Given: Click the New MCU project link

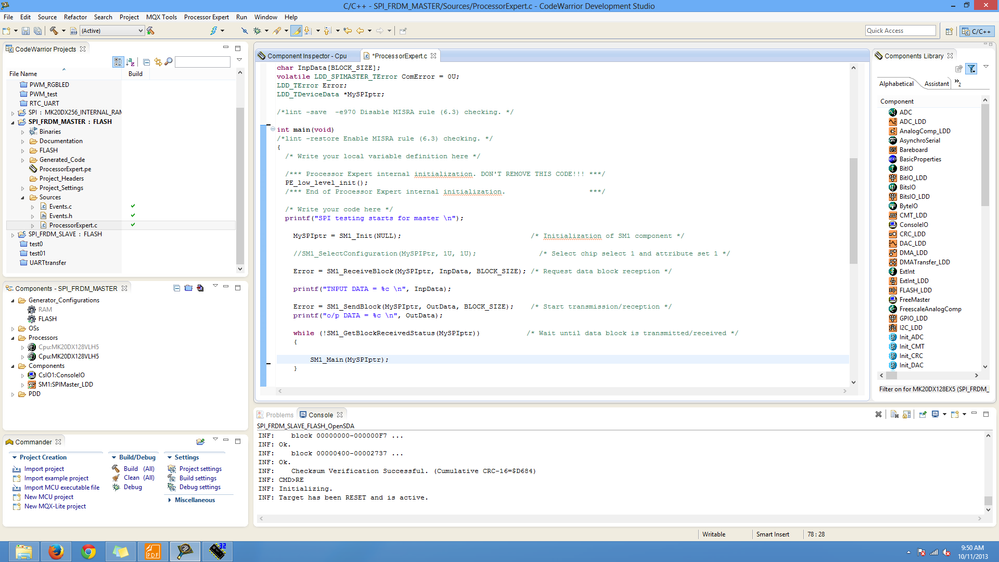Looking at the screenshot, I should 48,497.
